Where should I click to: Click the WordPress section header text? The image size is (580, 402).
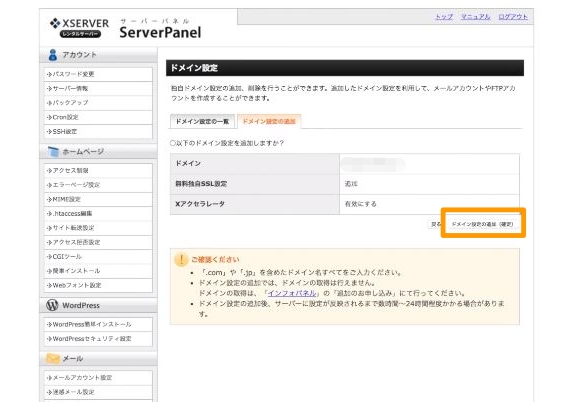(81, 305)
